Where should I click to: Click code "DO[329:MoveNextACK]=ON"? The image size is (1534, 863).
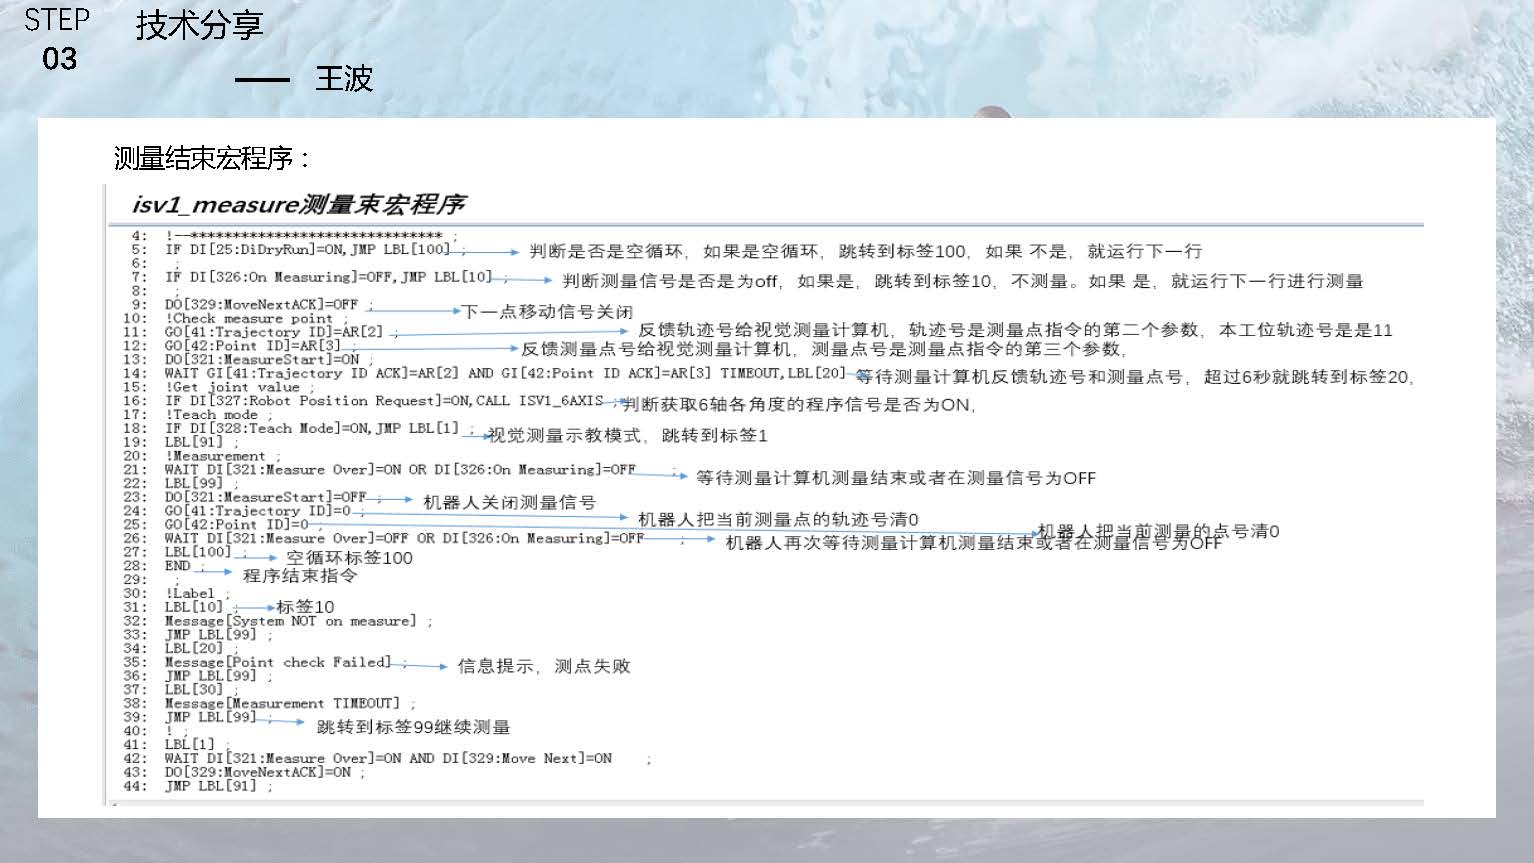(x=258, y=772)
